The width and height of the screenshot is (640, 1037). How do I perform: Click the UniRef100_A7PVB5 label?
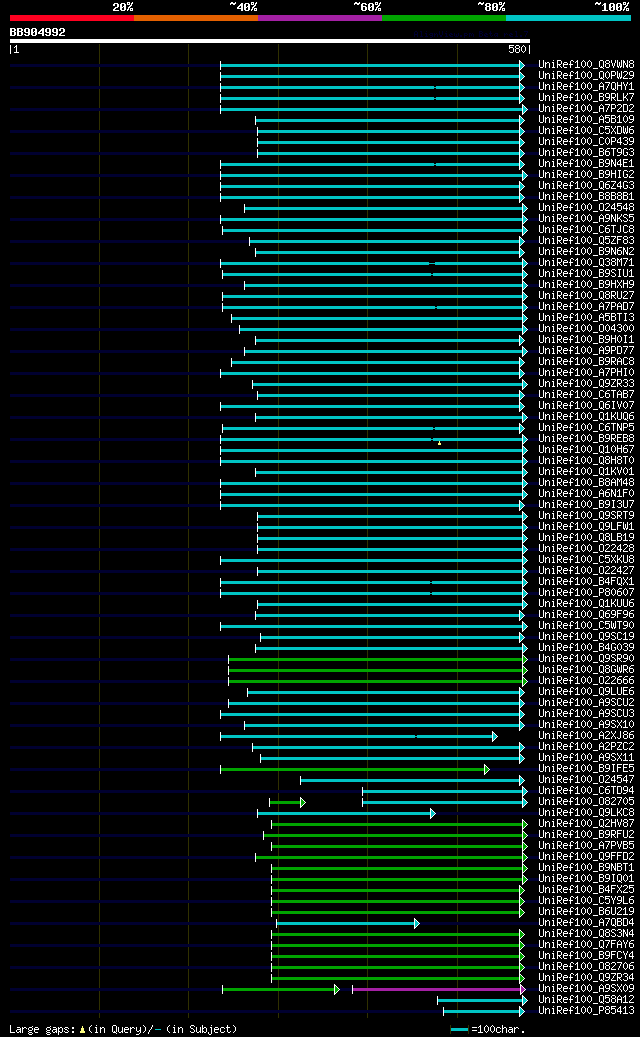pos(586,846)
